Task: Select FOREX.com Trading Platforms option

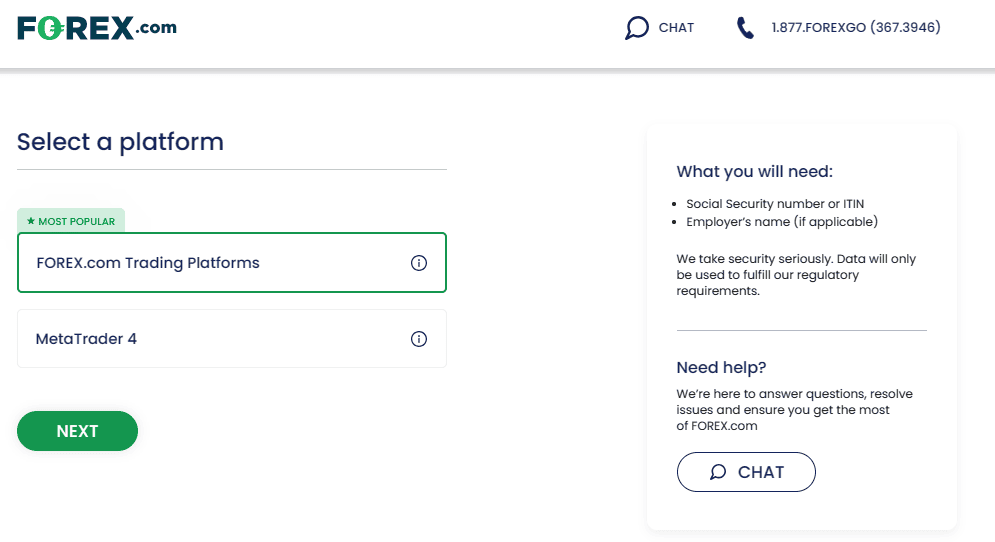Action: point(232,263)
